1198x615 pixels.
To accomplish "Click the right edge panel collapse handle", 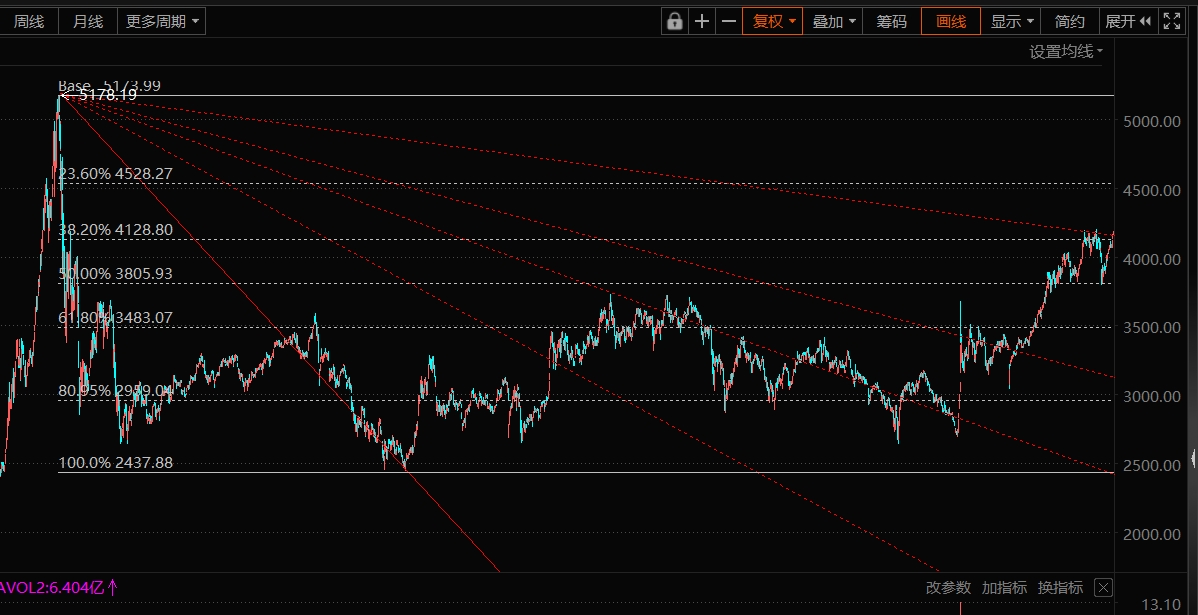I will (x=1193, y=460).
